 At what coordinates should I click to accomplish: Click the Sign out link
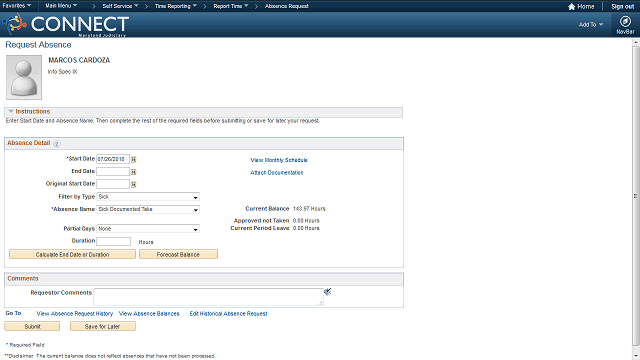pos(622,7)
